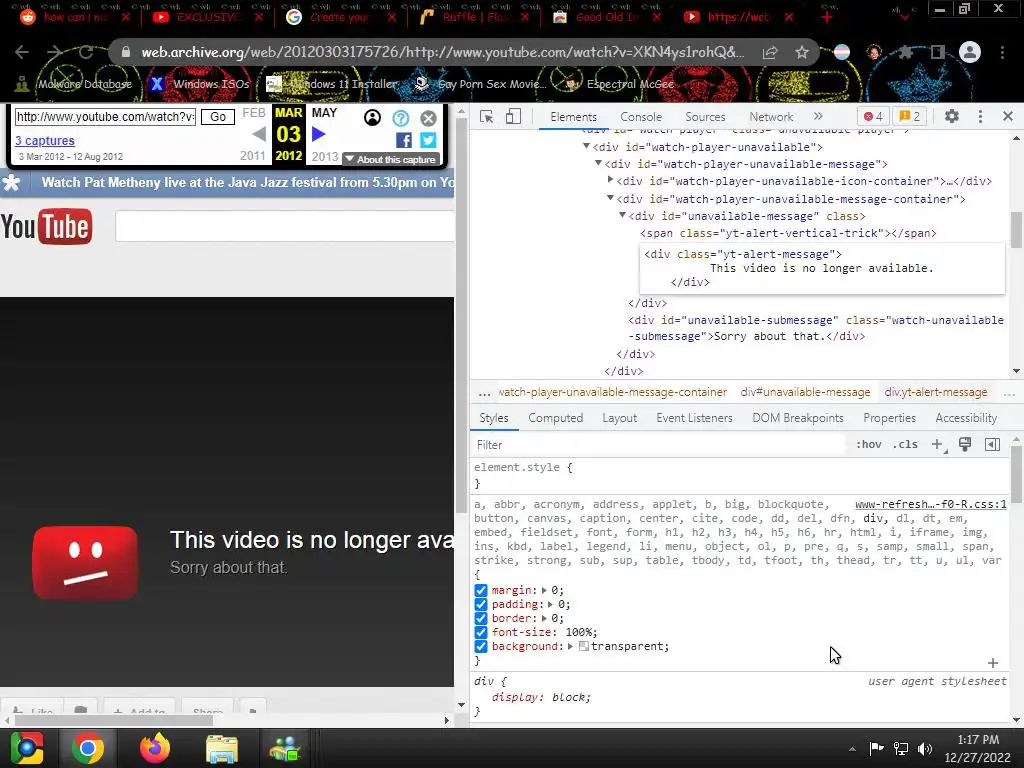Expand the border shorthand triangle
Image resolution: width=1024 pixels, height=768 pixels.
pos(544,618)
